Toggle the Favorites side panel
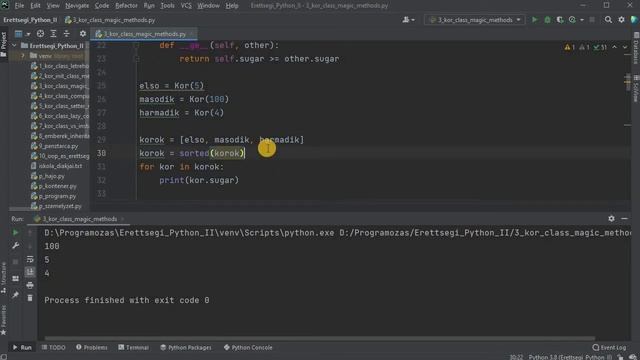Image resolution: width=640 pixels, height=360 pixels. [x=4, y=320]
